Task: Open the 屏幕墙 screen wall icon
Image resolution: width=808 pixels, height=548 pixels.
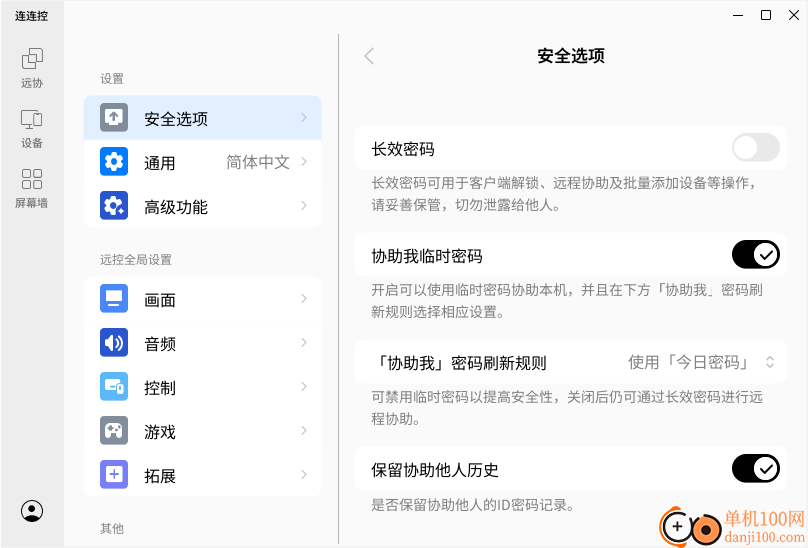Action: tap(31, 179)
